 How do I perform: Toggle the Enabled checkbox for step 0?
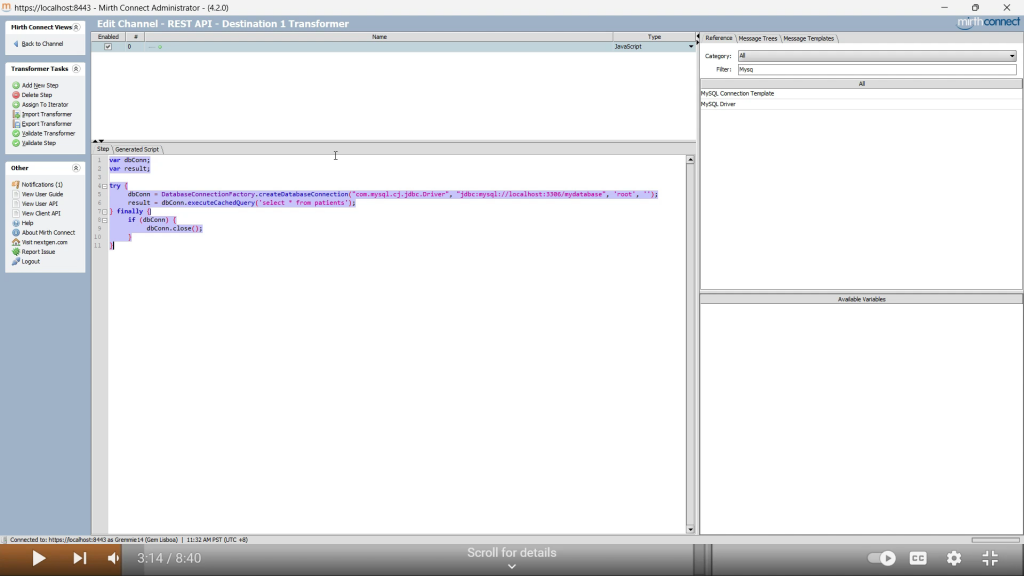(108, 47)
